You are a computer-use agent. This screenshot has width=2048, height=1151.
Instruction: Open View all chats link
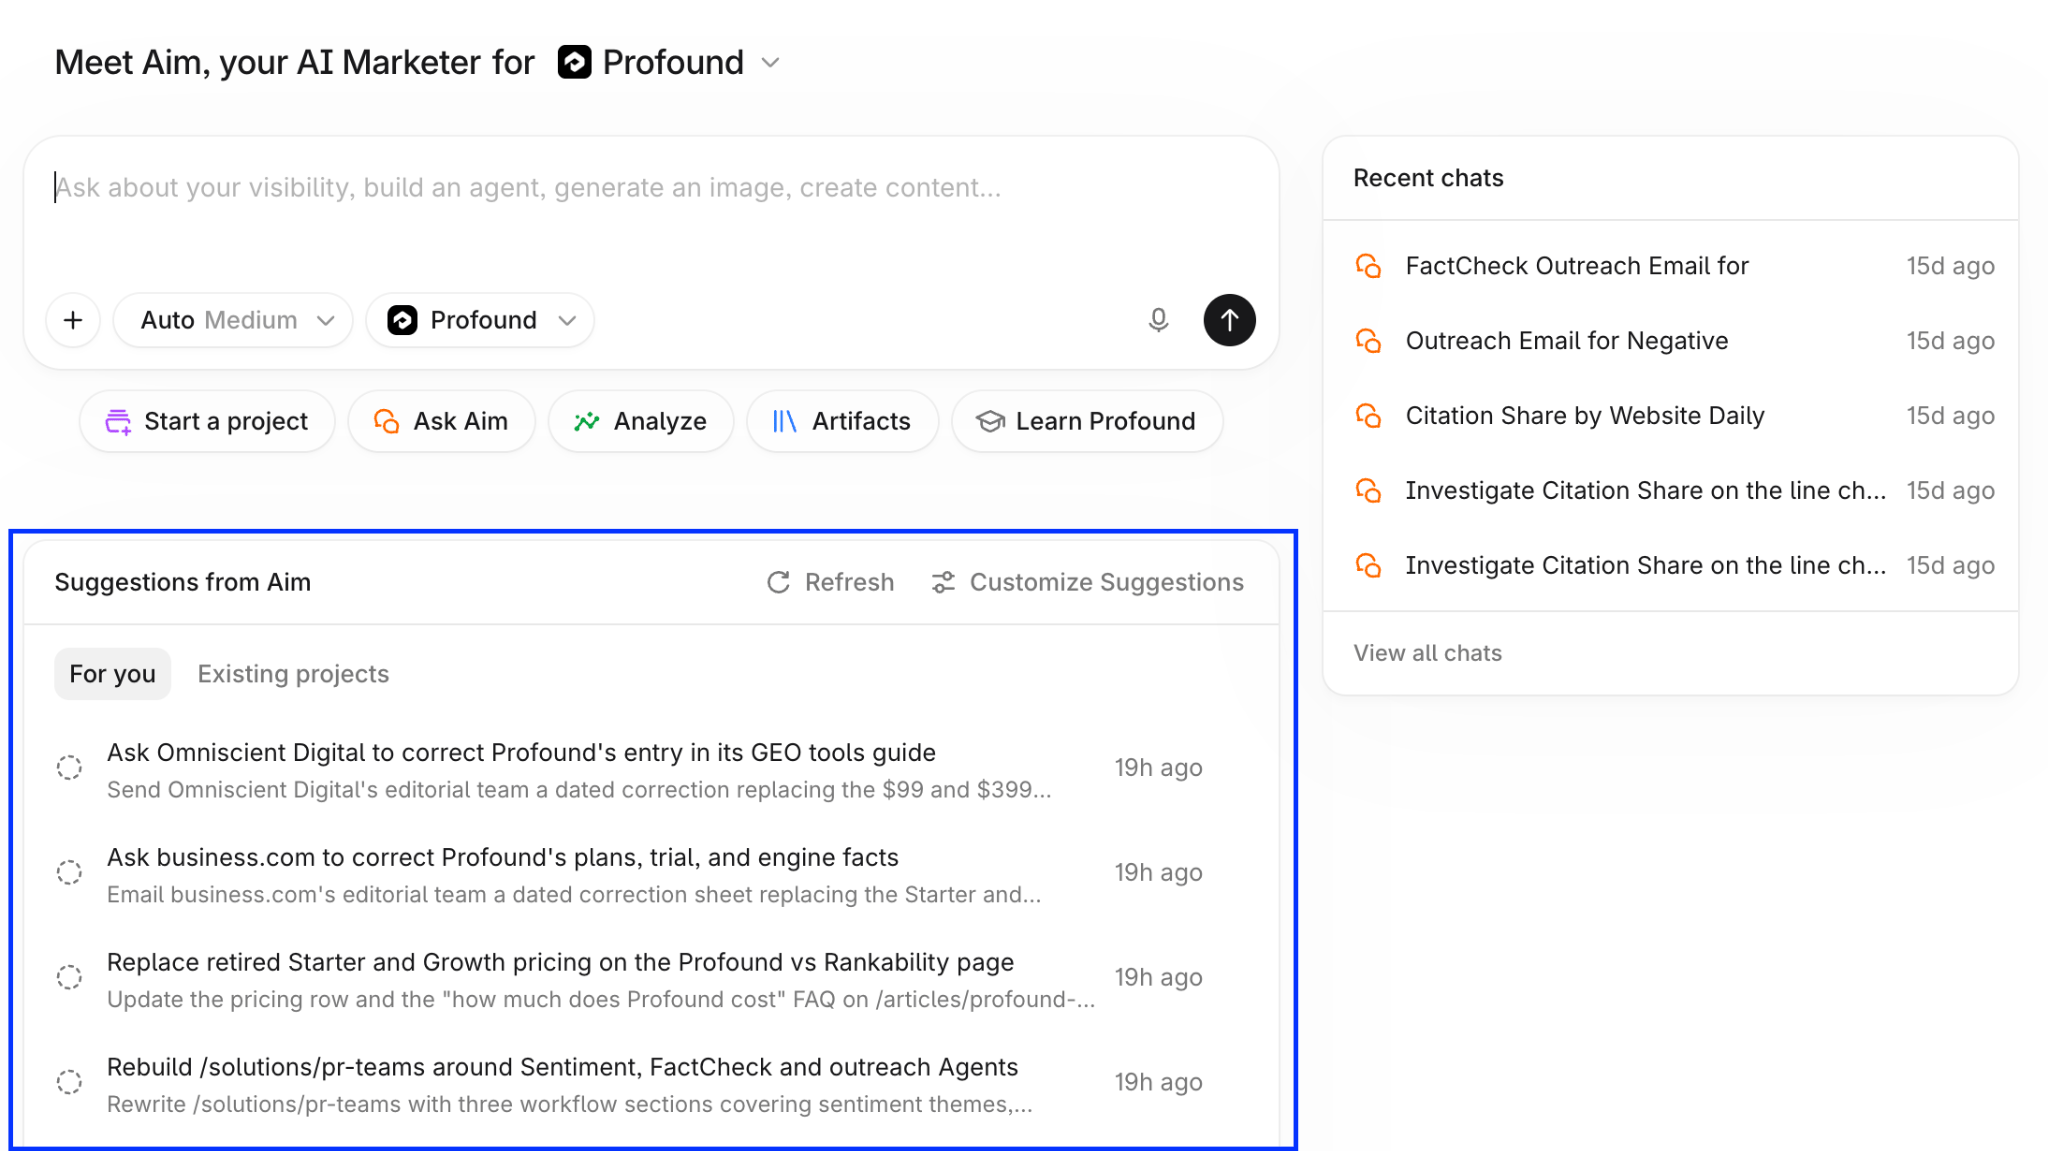coord(1427,653)
